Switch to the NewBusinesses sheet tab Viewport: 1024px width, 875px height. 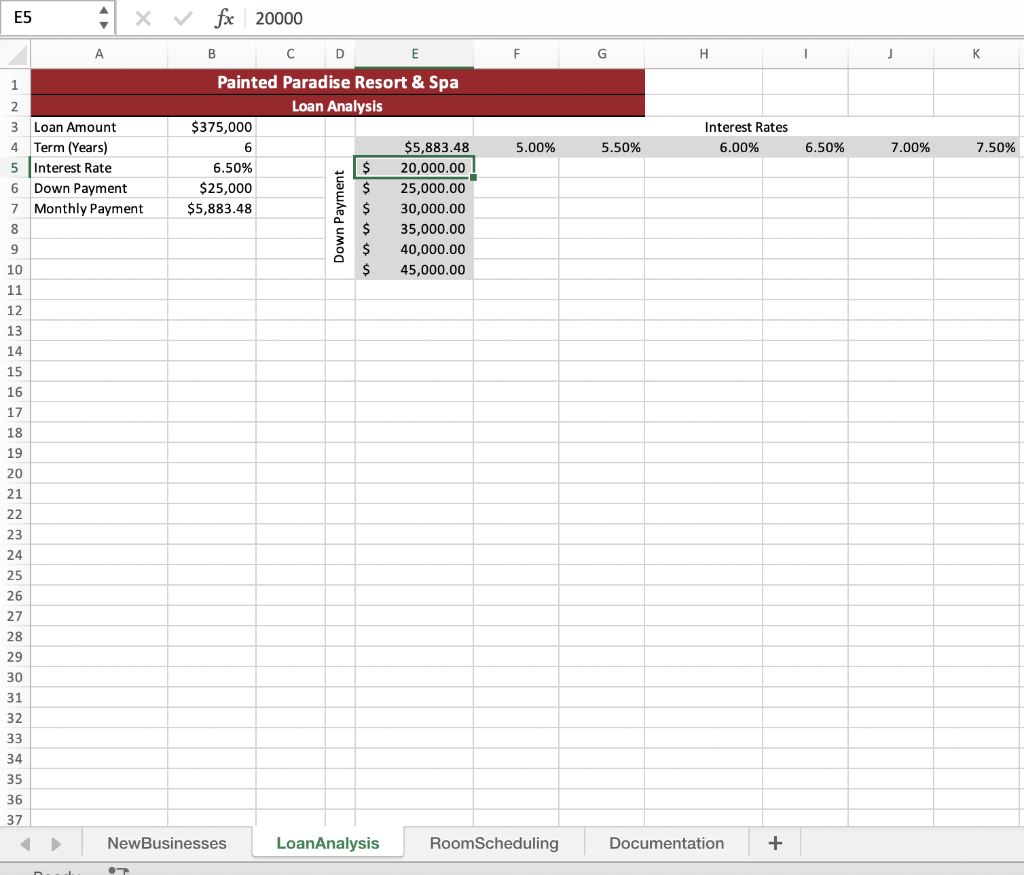coord(167,843)
